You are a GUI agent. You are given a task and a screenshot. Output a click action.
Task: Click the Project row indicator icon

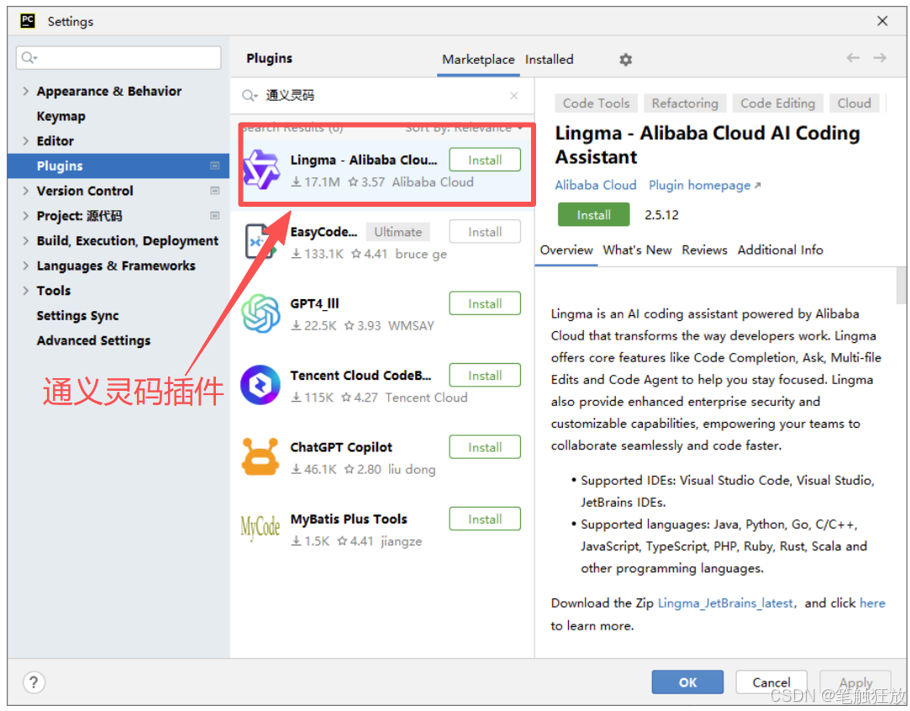tap(215, 215)
